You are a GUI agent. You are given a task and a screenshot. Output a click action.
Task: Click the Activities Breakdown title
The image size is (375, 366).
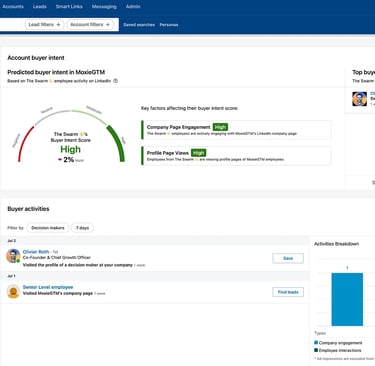(336, 244)
